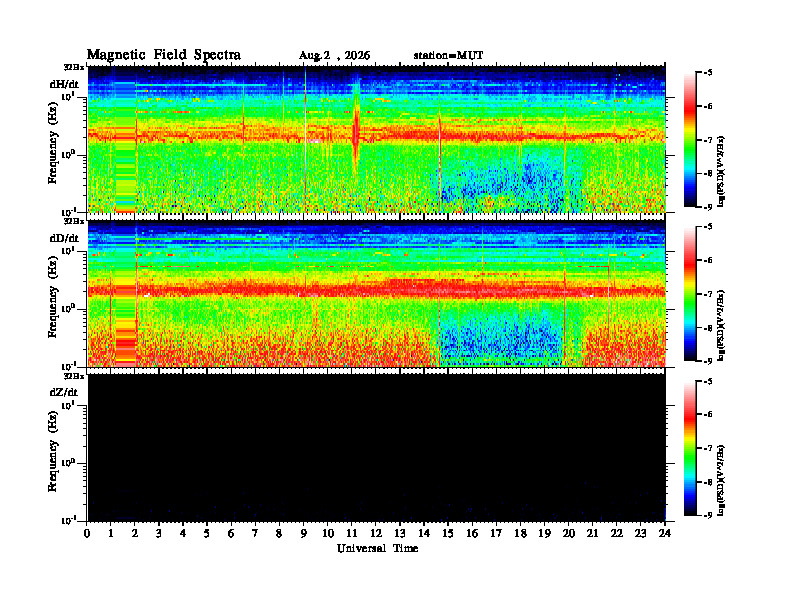Click hour tick label "8" on time axis
Viewport: 792px width, 612px height.
pyautogui.click(x=279, y=534)
